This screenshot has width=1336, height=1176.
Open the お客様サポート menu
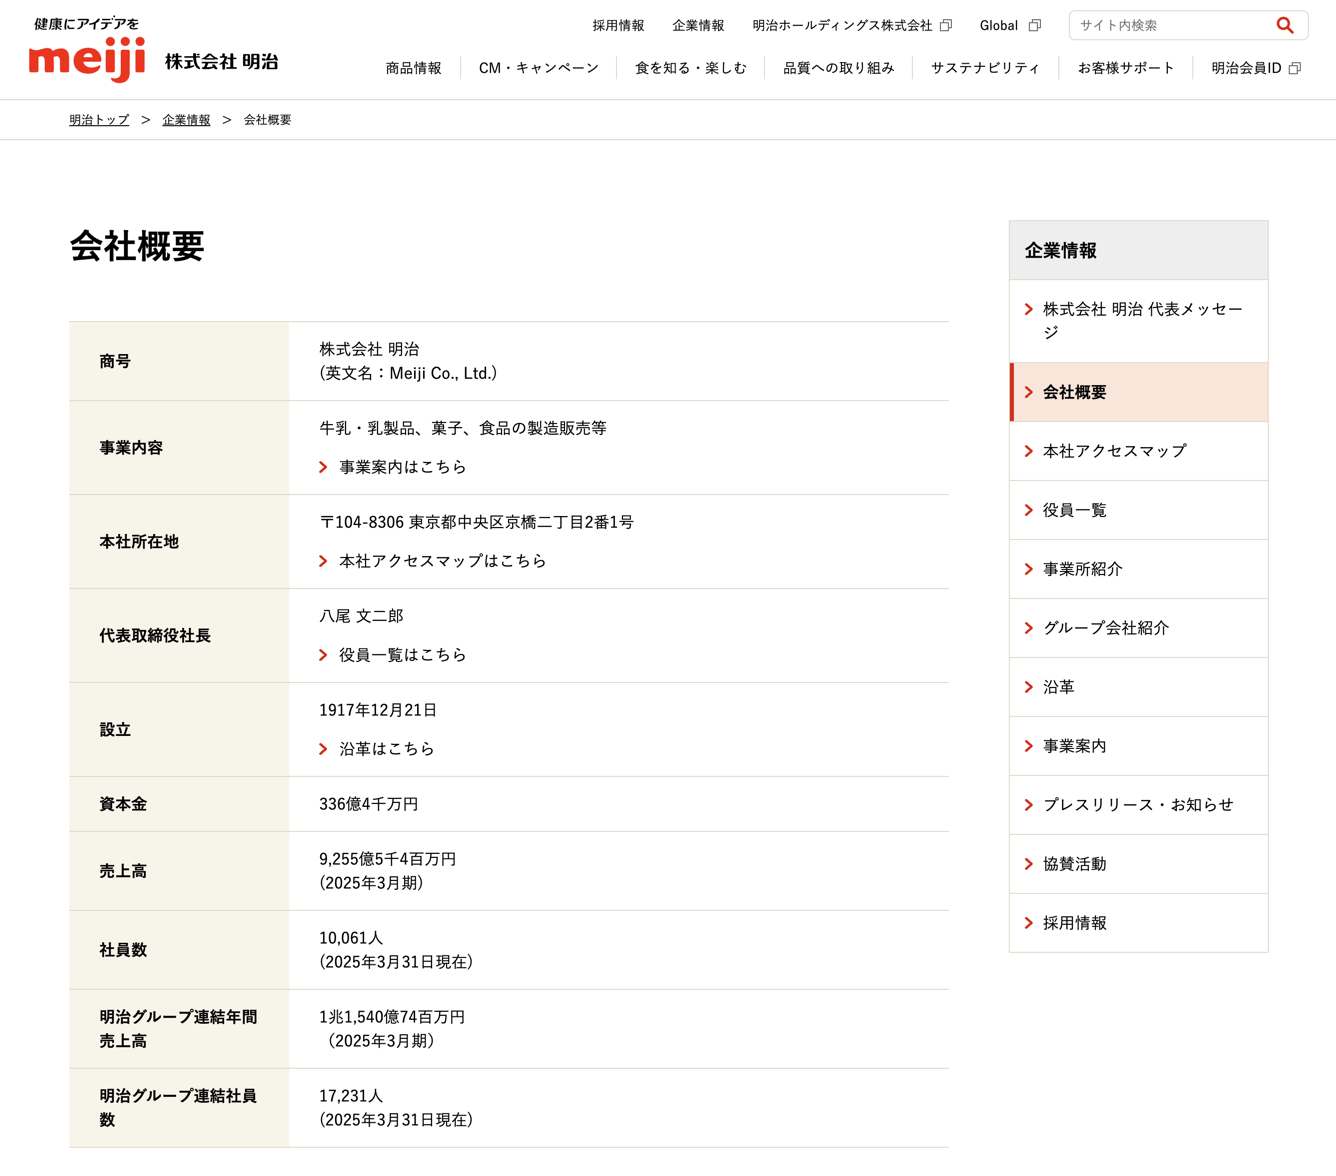tap(1126, 69)
